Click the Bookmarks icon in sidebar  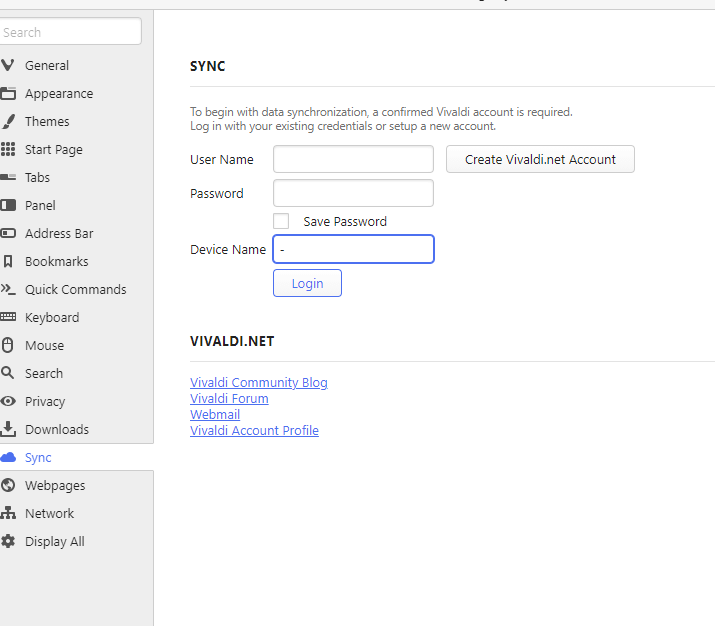click(x=8, y=261)
